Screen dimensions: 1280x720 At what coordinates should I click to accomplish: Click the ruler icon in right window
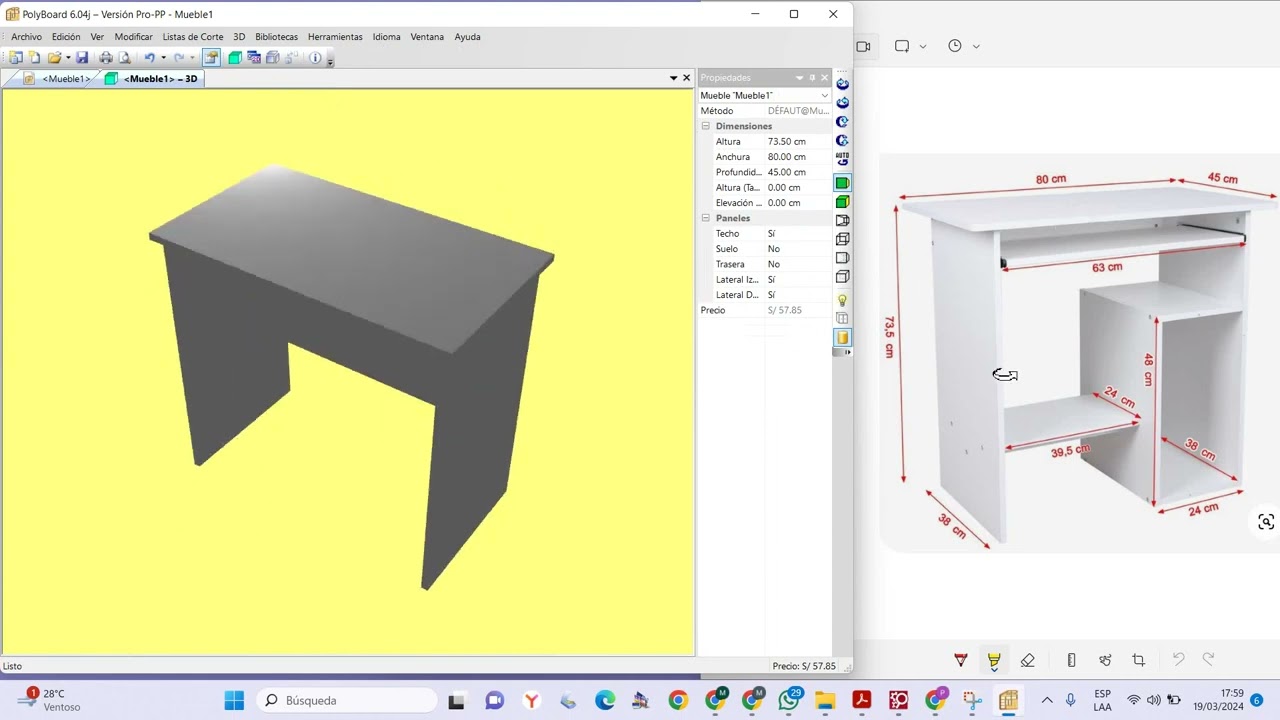[x=1071, y=660]
